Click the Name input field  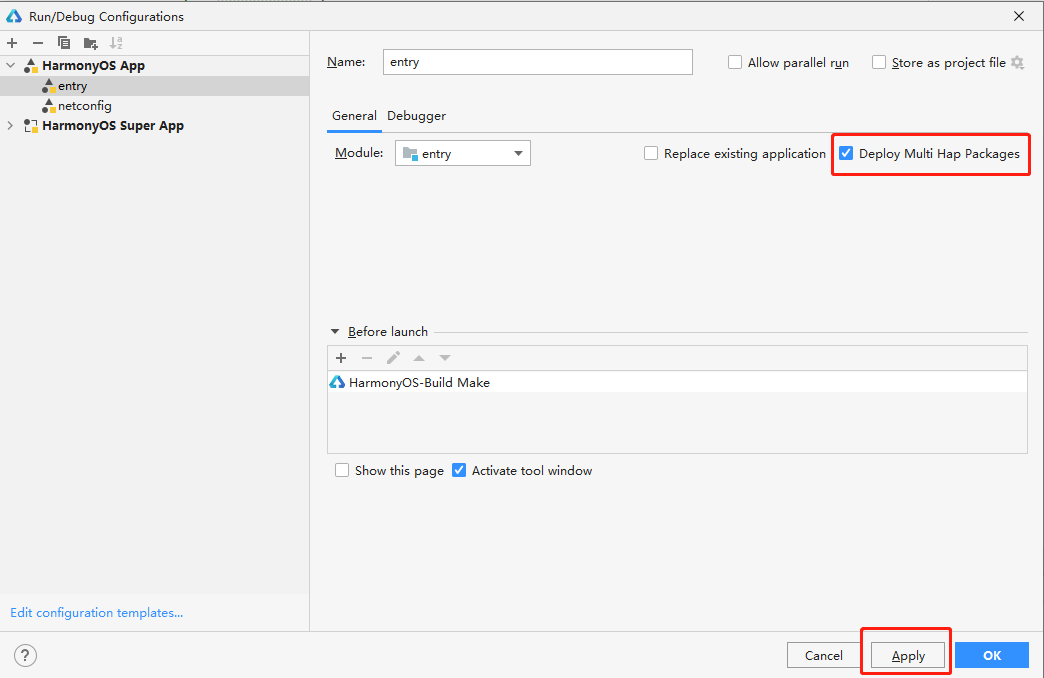[537, 62]
